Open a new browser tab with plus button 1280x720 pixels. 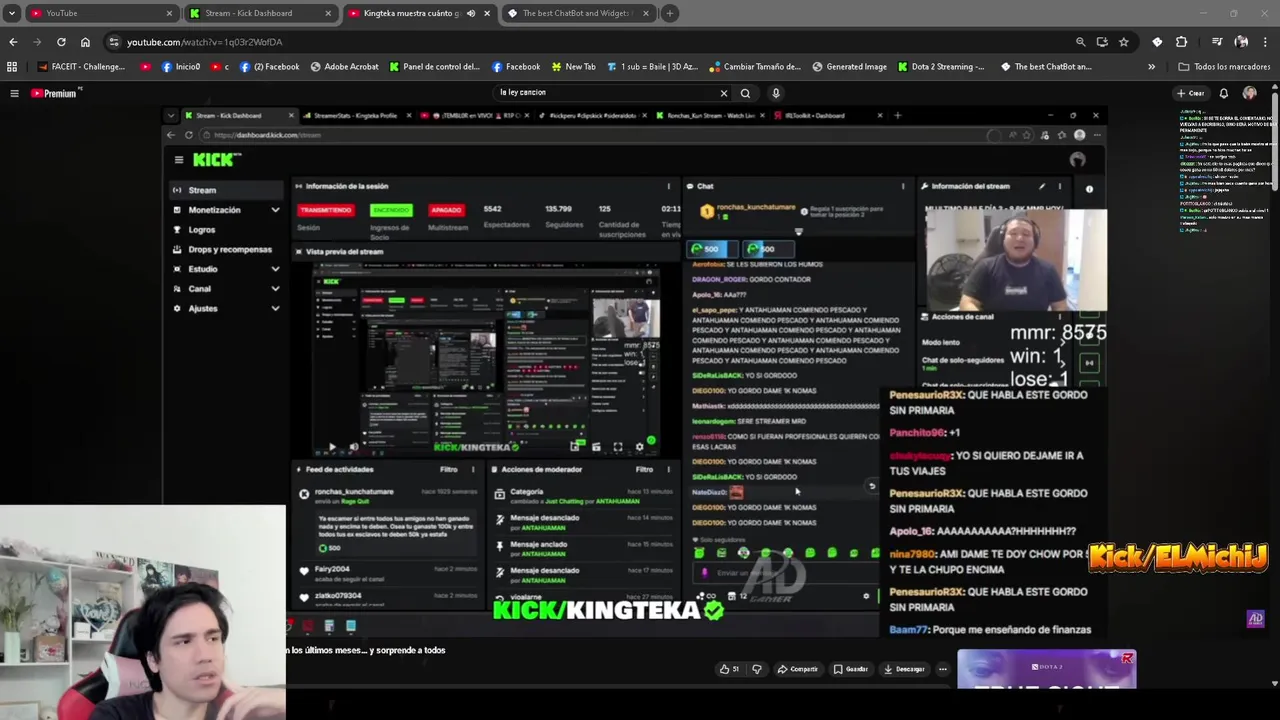(670, 13)
